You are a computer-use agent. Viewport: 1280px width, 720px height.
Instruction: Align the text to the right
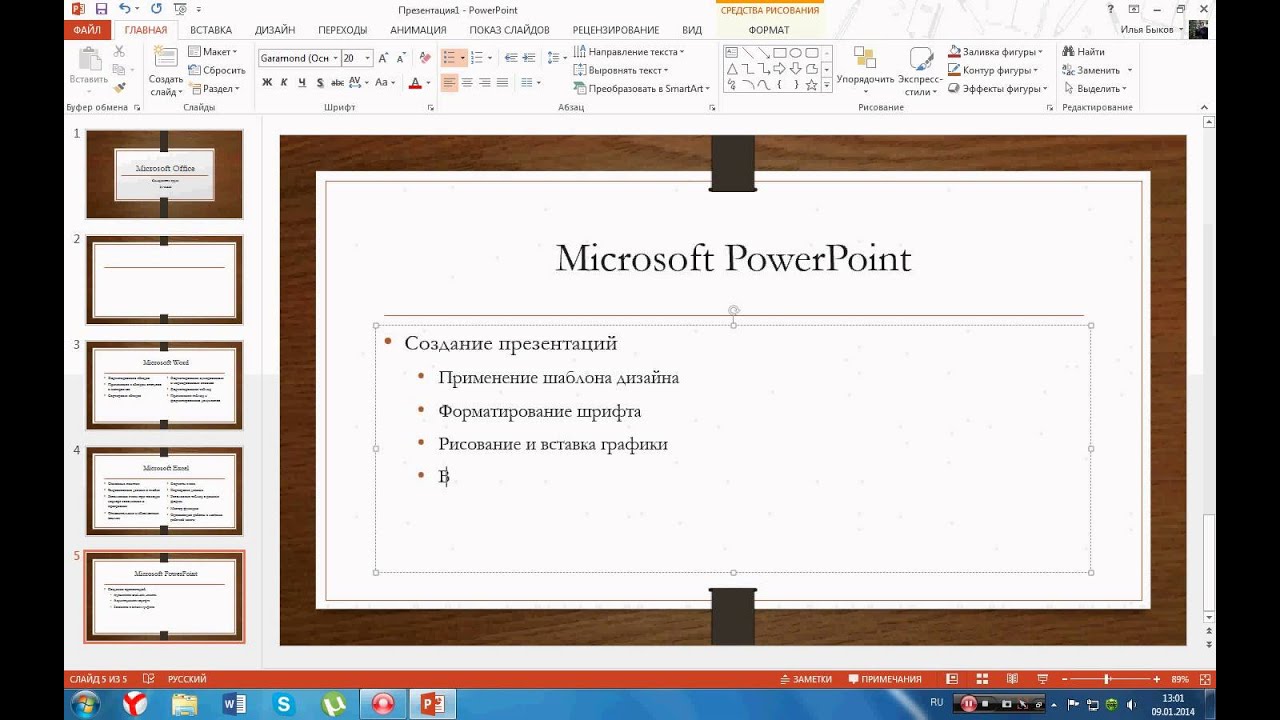[485, 82]
